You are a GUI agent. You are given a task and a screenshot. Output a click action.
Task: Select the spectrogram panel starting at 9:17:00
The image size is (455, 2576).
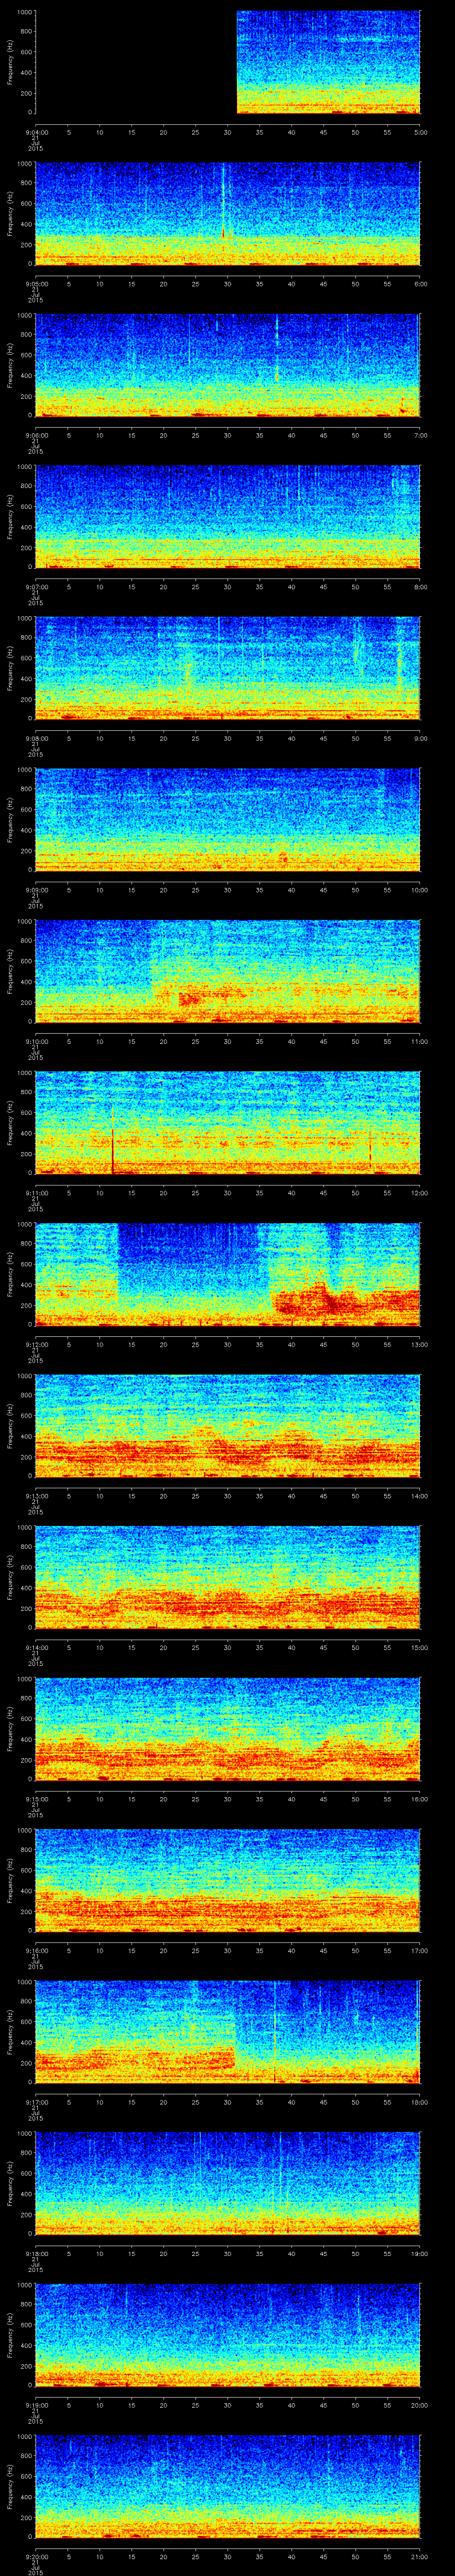point(228,2032)
